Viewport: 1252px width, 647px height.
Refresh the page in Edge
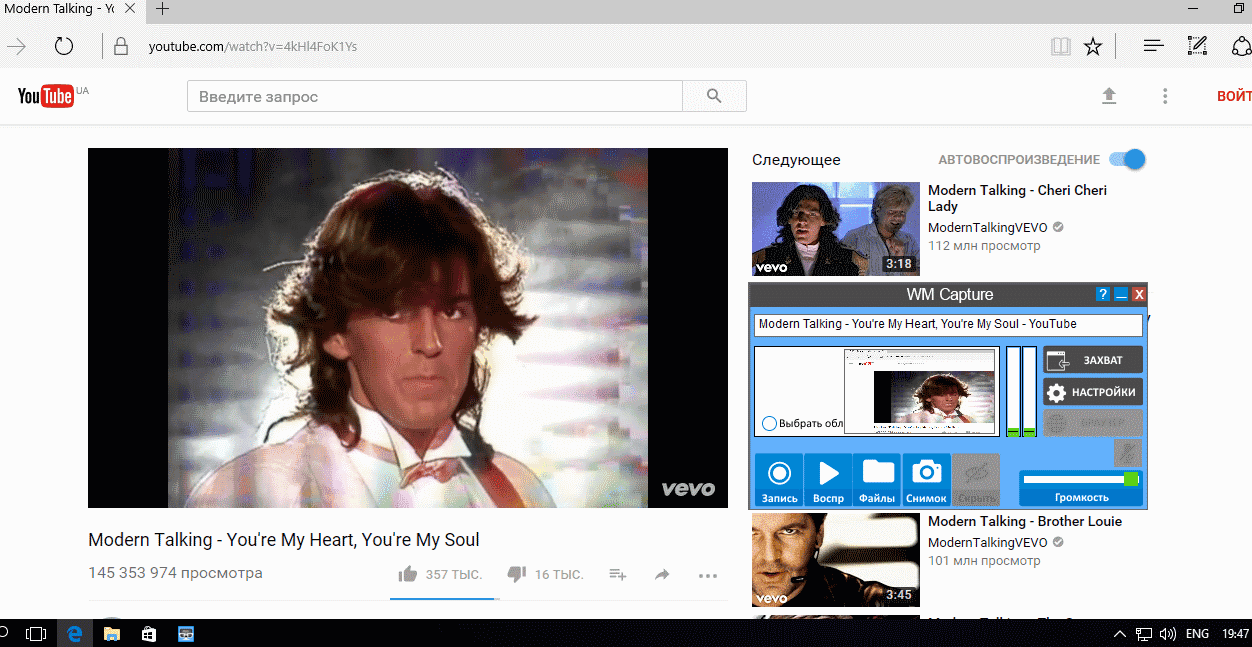tap(64, 46)
